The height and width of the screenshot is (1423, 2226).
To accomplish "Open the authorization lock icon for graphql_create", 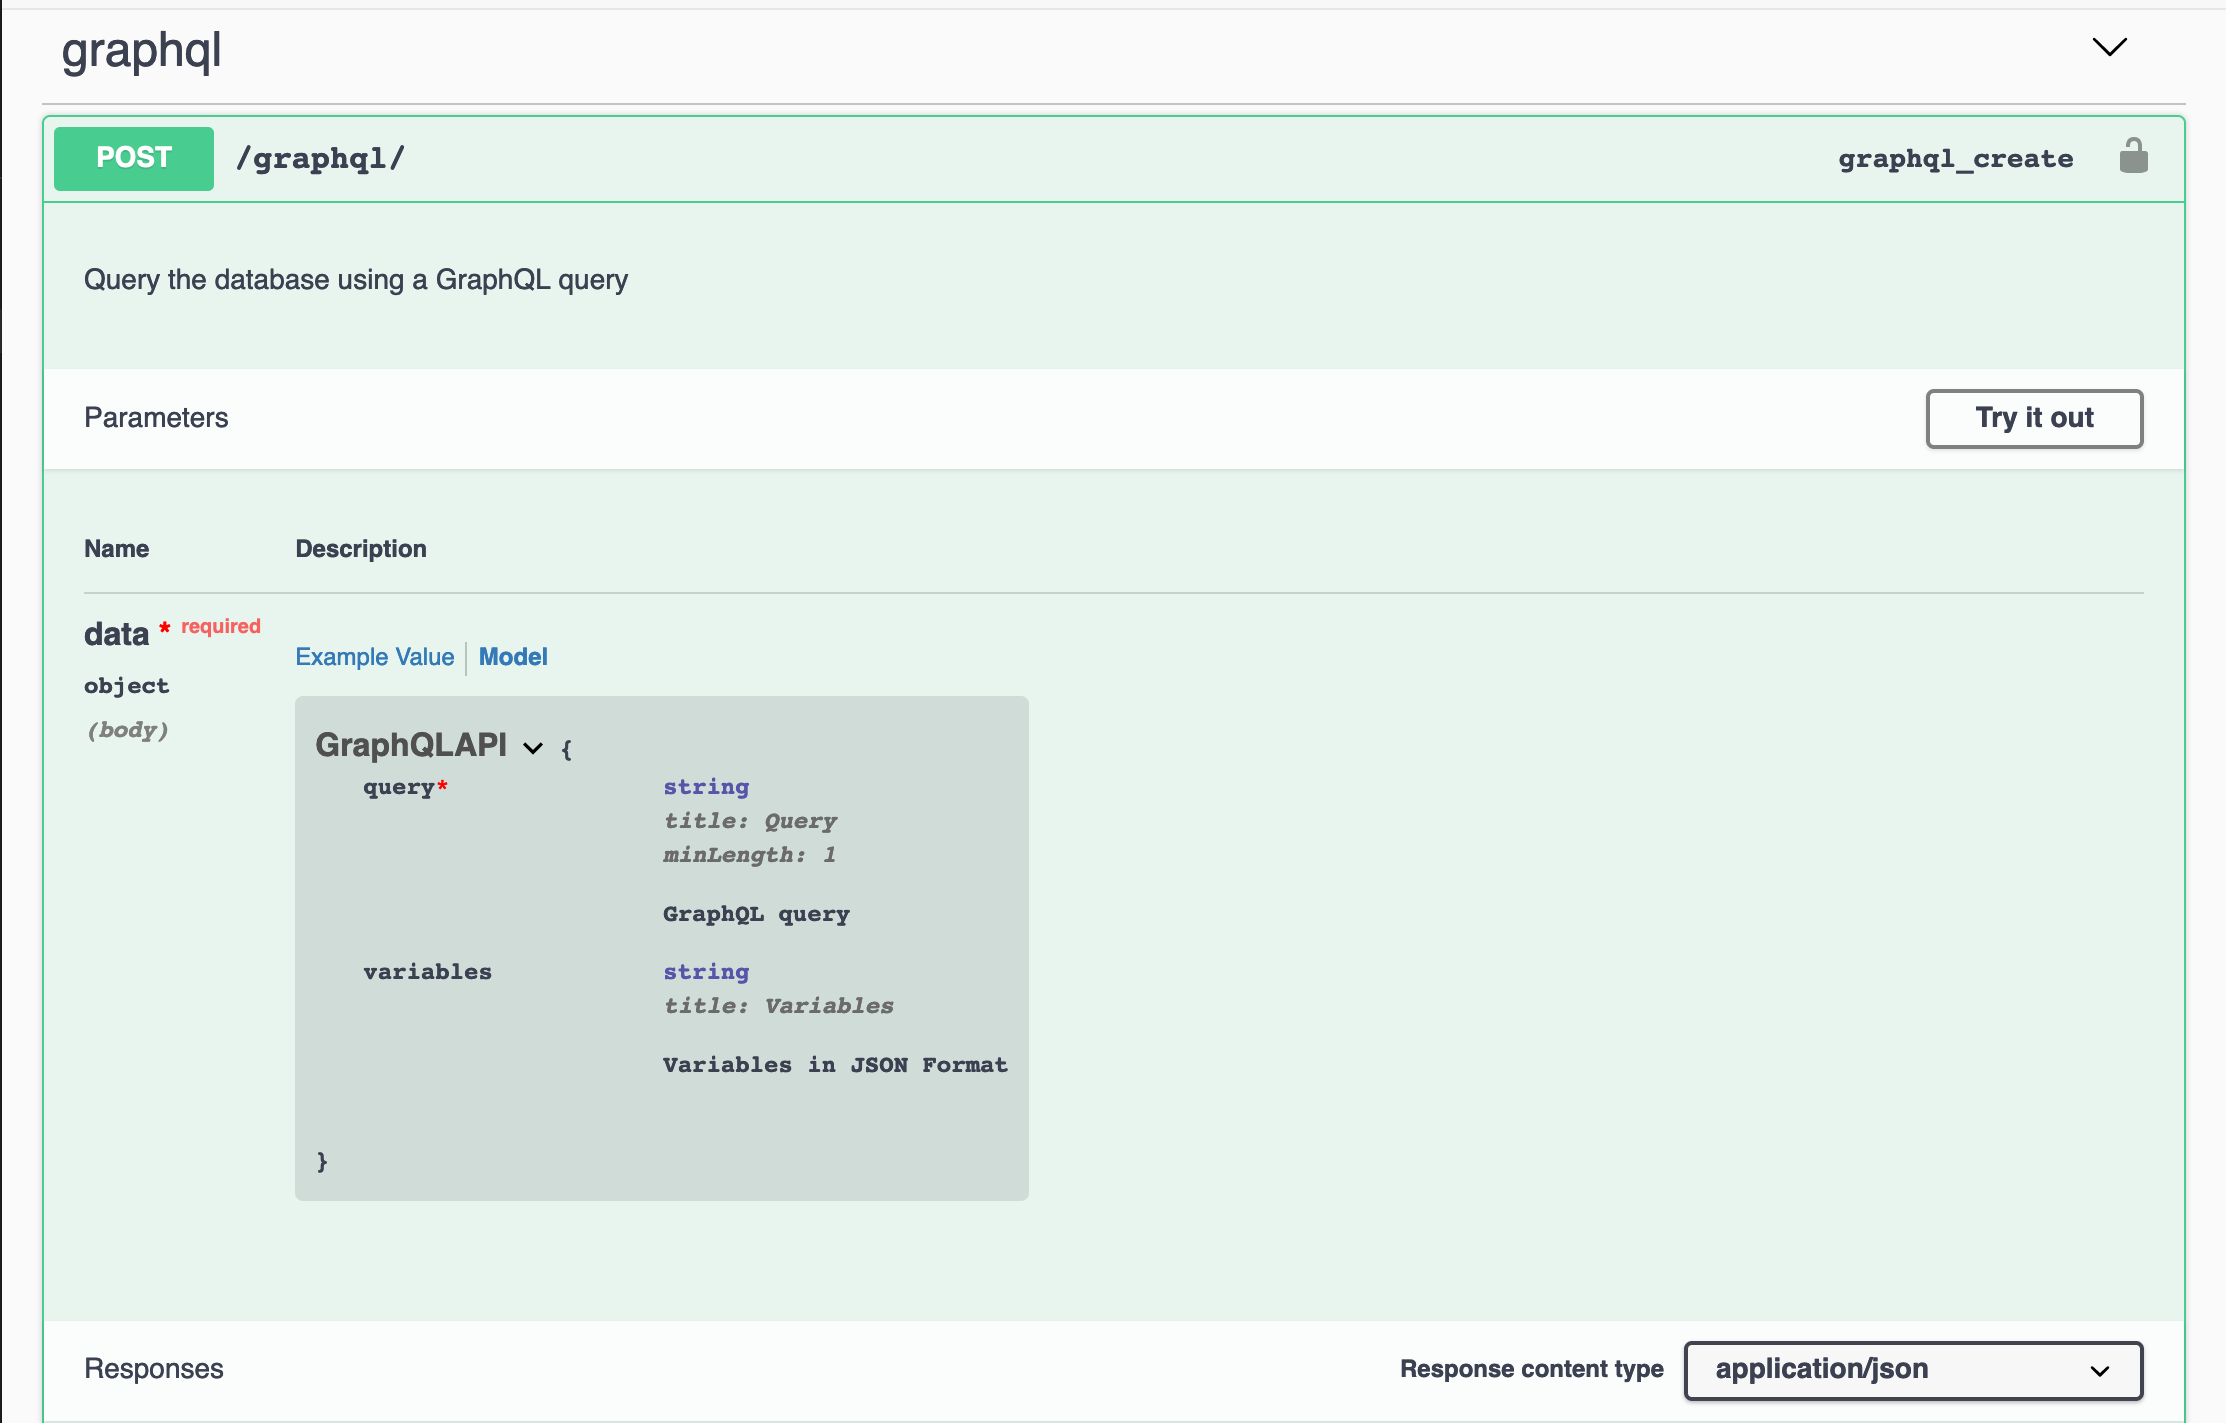I will (x=2134, y=156).
